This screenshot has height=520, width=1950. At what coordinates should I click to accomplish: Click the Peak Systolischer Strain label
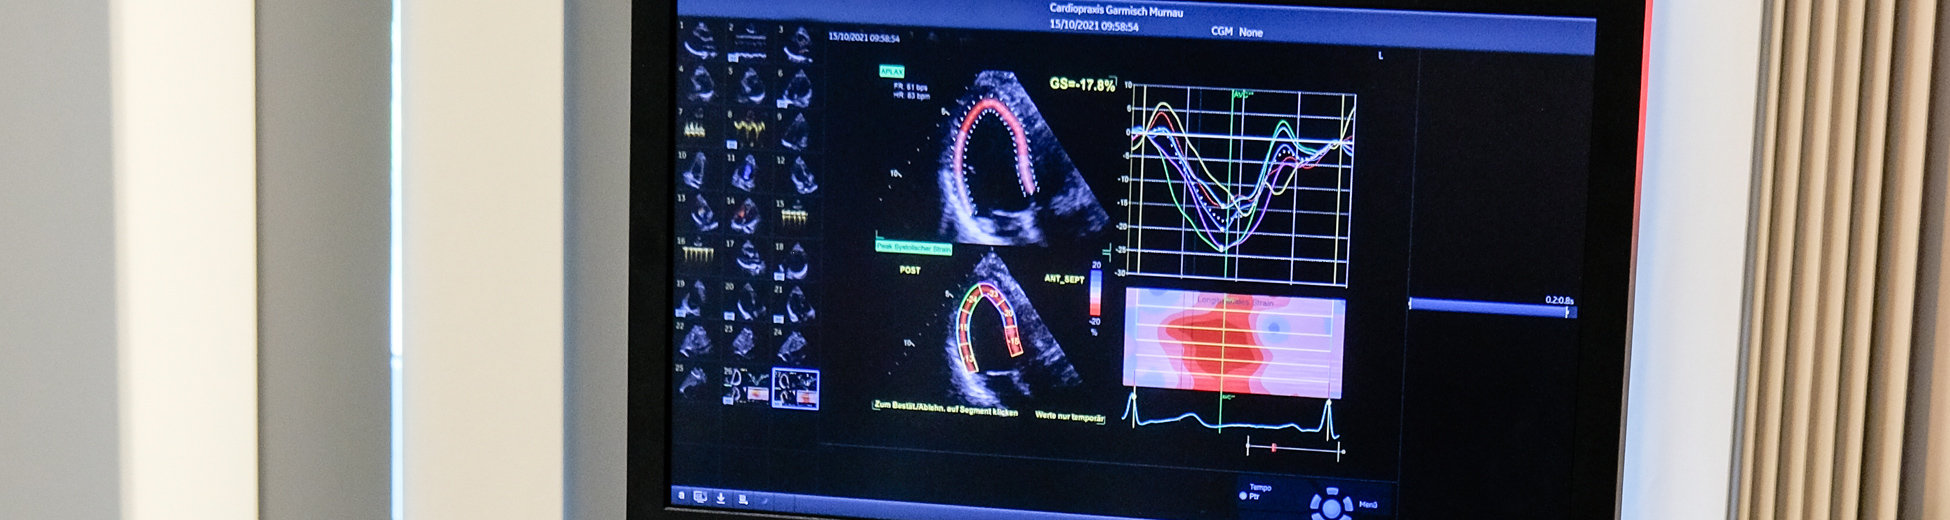[913, 247]
